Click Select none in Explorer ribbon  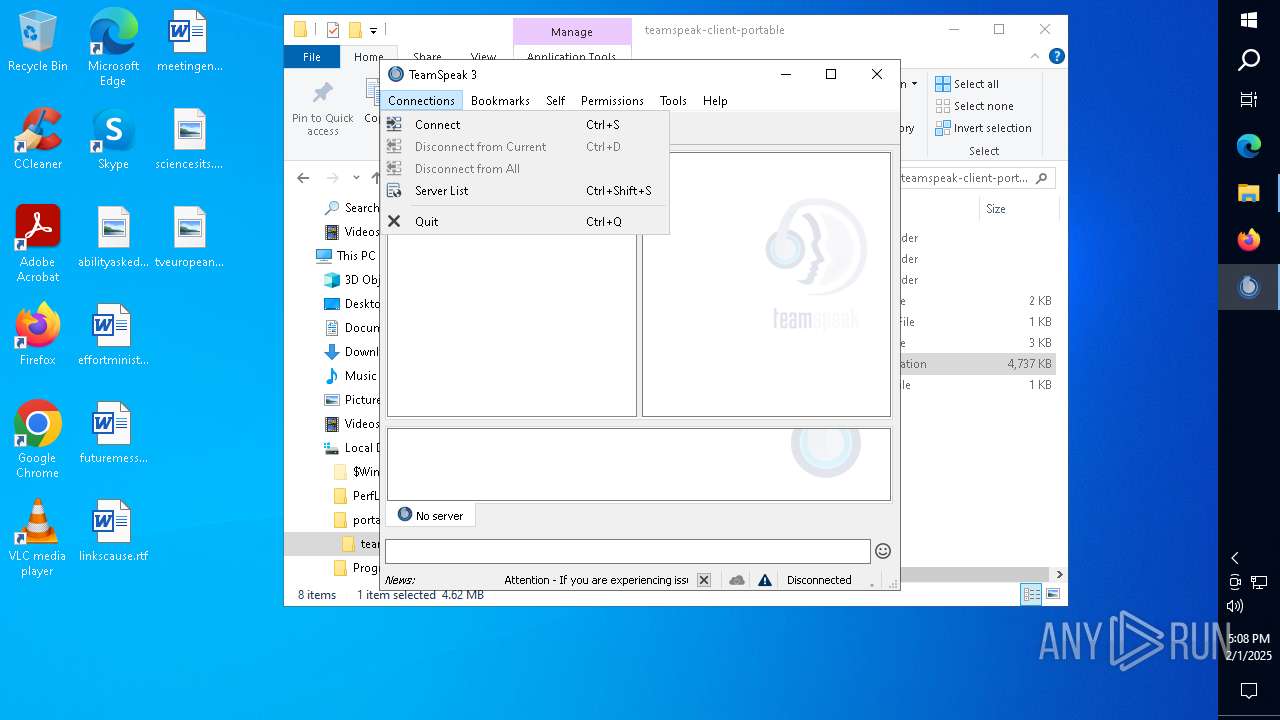pos(974,106)
